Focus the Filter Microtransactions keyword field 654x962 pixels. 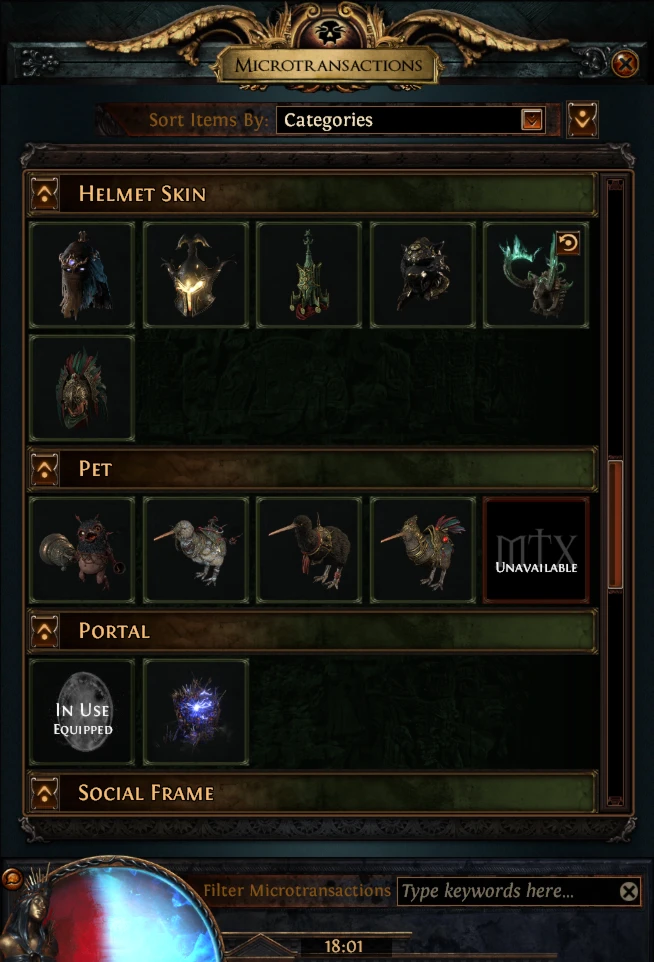pos(508,891)
